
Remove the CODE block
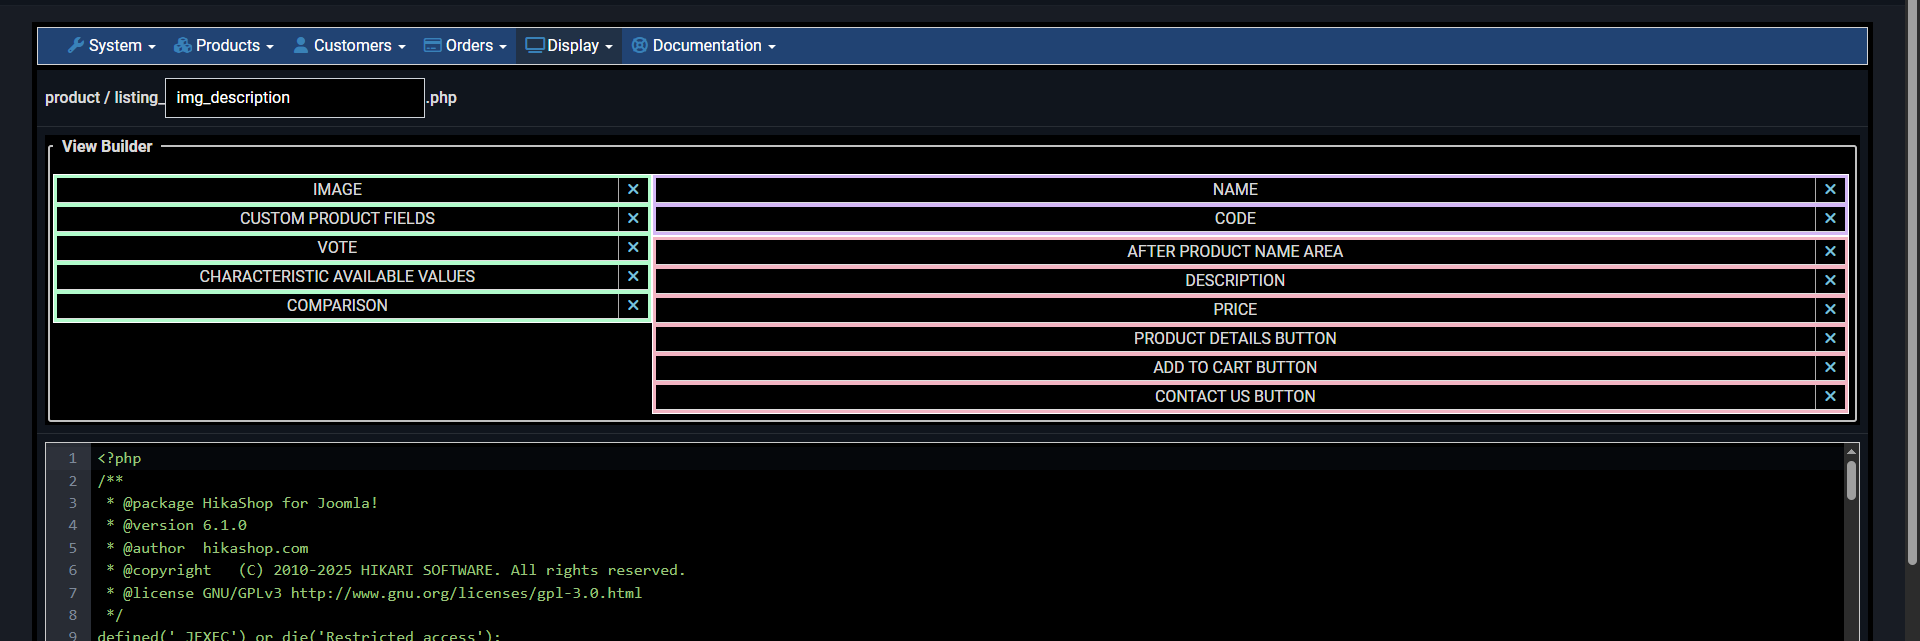coord(1830,219)
